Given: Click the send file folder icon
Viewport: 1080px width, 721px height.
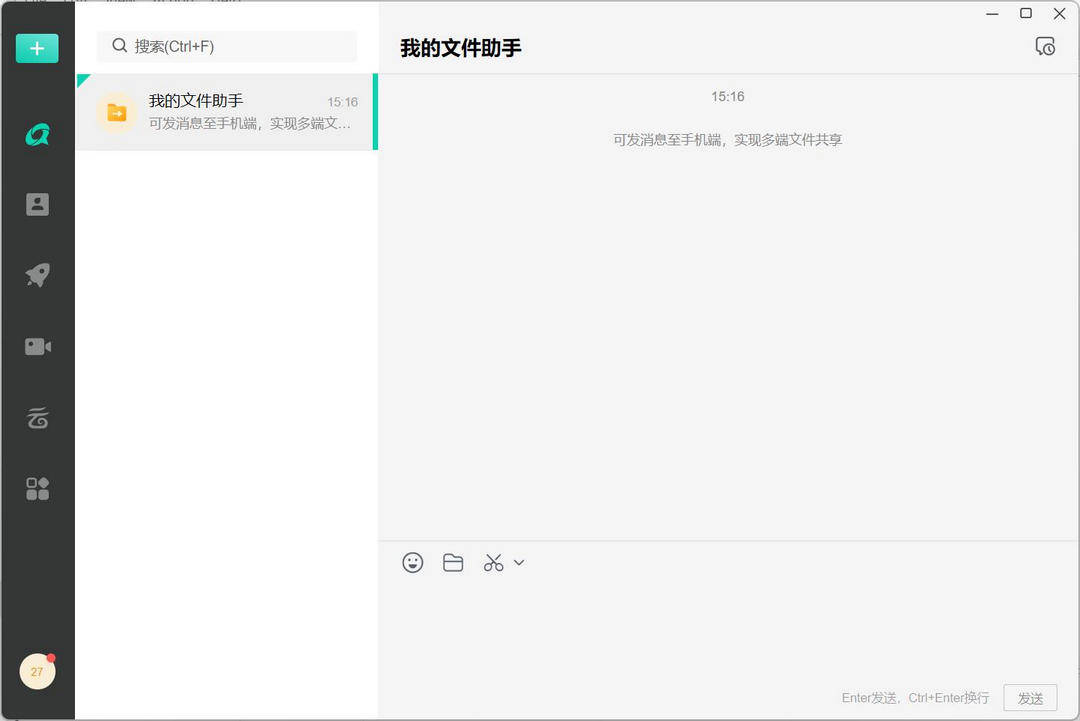Looking at the screenshot, I should 453,563.
